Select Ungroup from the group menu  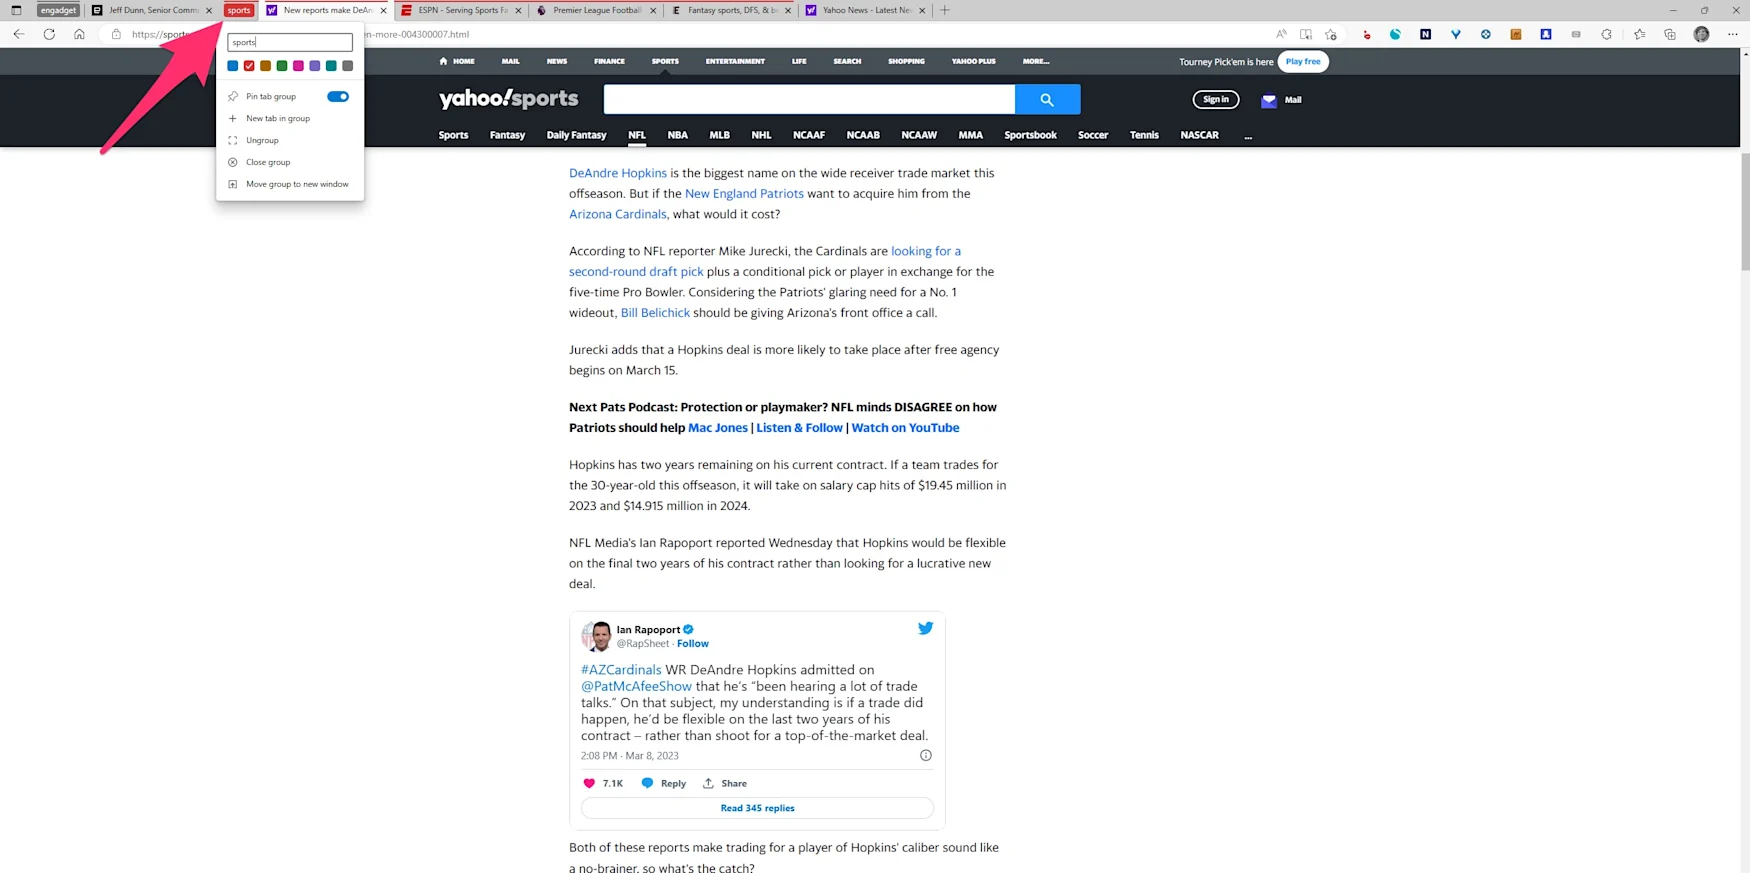(262, 140)
